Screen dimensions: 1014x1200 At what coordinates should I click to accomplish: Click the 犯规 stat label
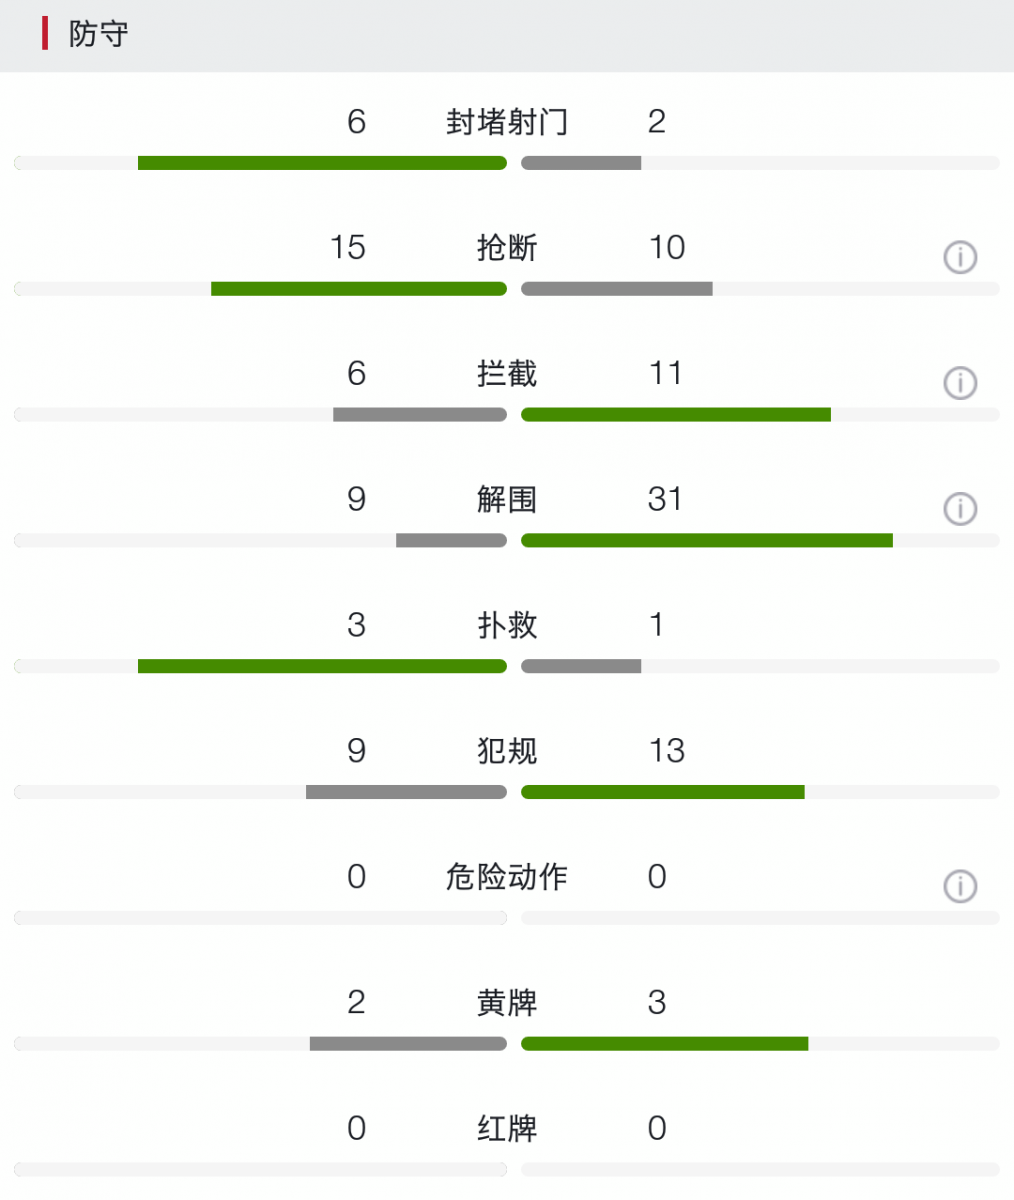(507, 751)
